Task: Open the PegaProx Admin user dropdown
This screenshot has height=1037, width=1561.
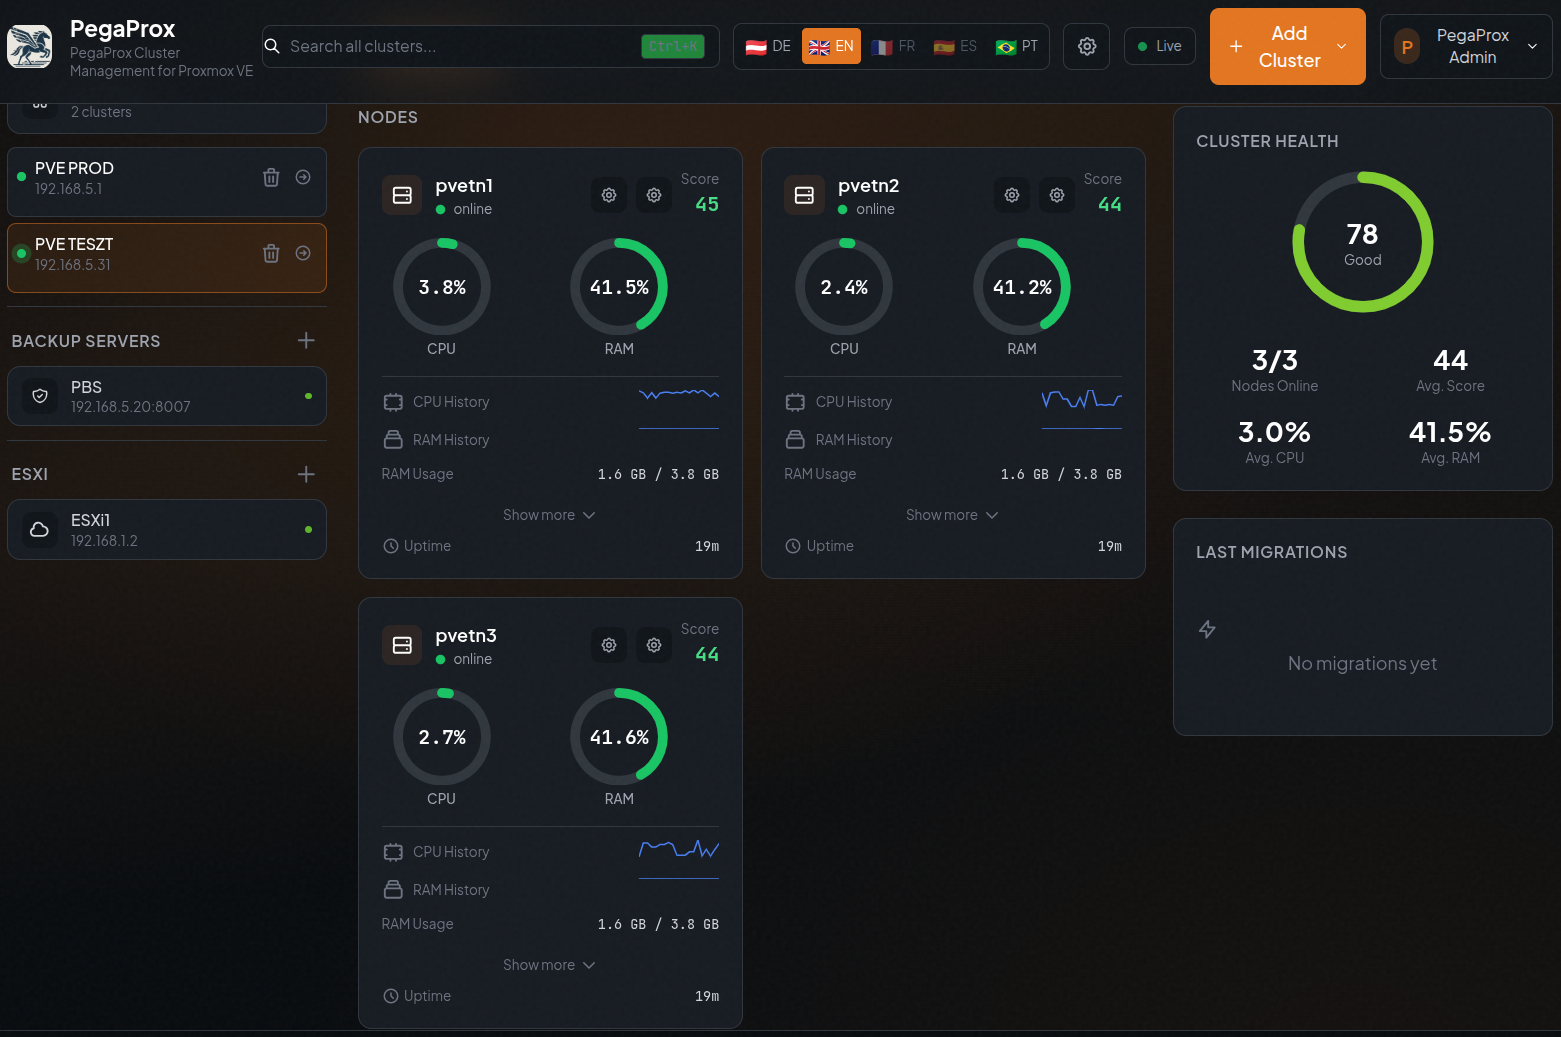Action: [1466, 47]
